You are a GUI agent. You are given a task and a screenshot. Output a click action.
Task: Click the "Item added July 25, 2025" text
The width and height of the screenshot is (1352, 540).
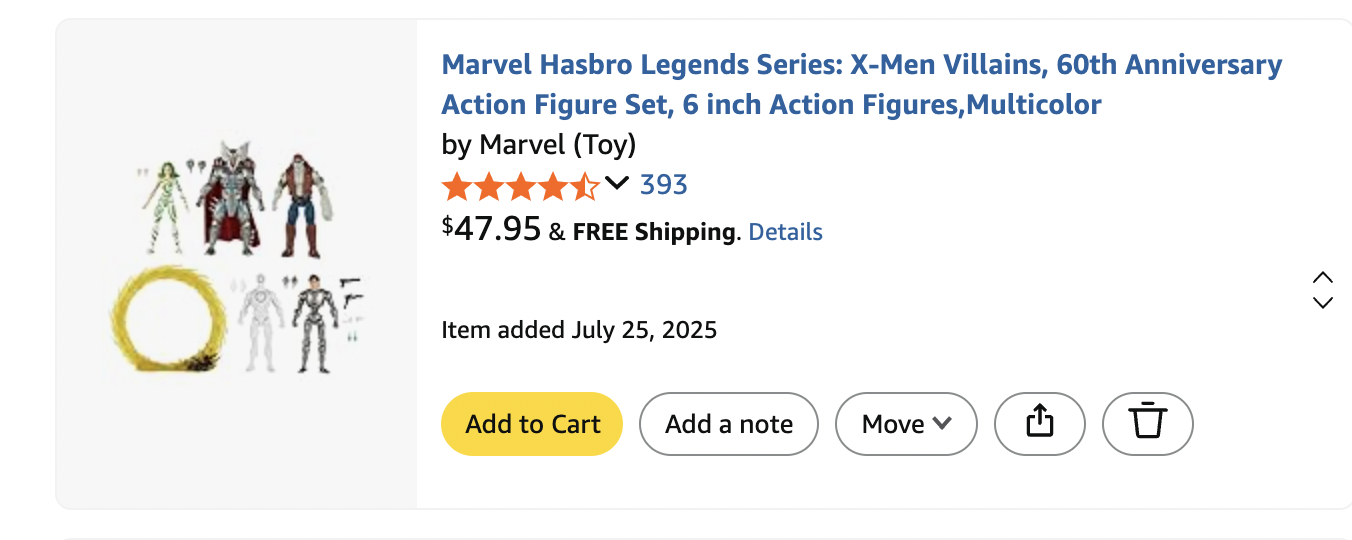[x=579, y=330]
